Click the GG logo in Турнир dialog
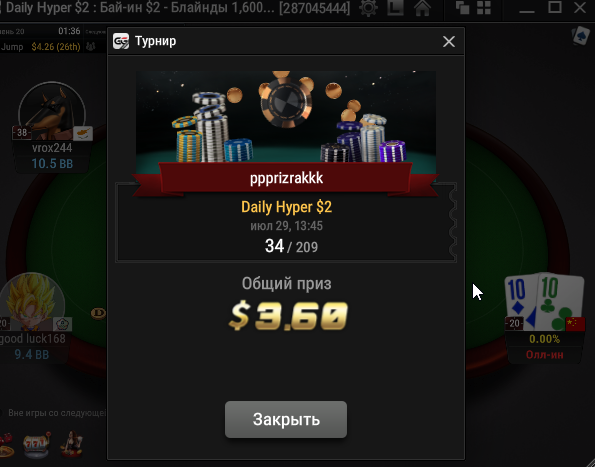The height and width of the screenshot is (467, 595). click(x=121, y=41)
